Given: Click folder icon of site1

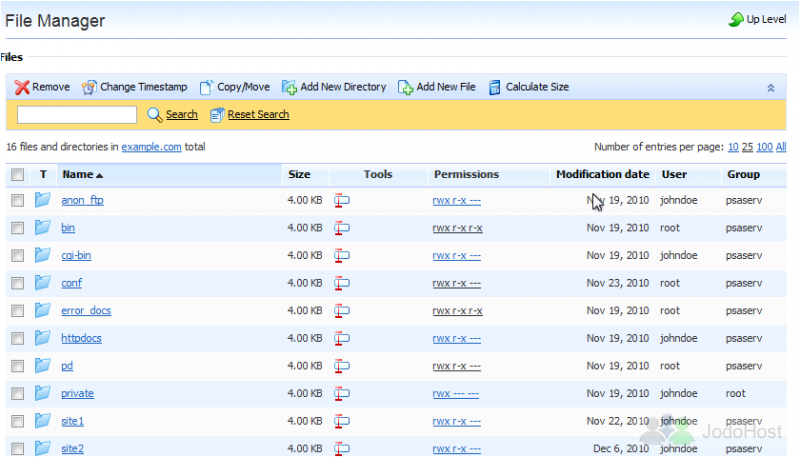Looking at the screenshot, I should point(43,420).
